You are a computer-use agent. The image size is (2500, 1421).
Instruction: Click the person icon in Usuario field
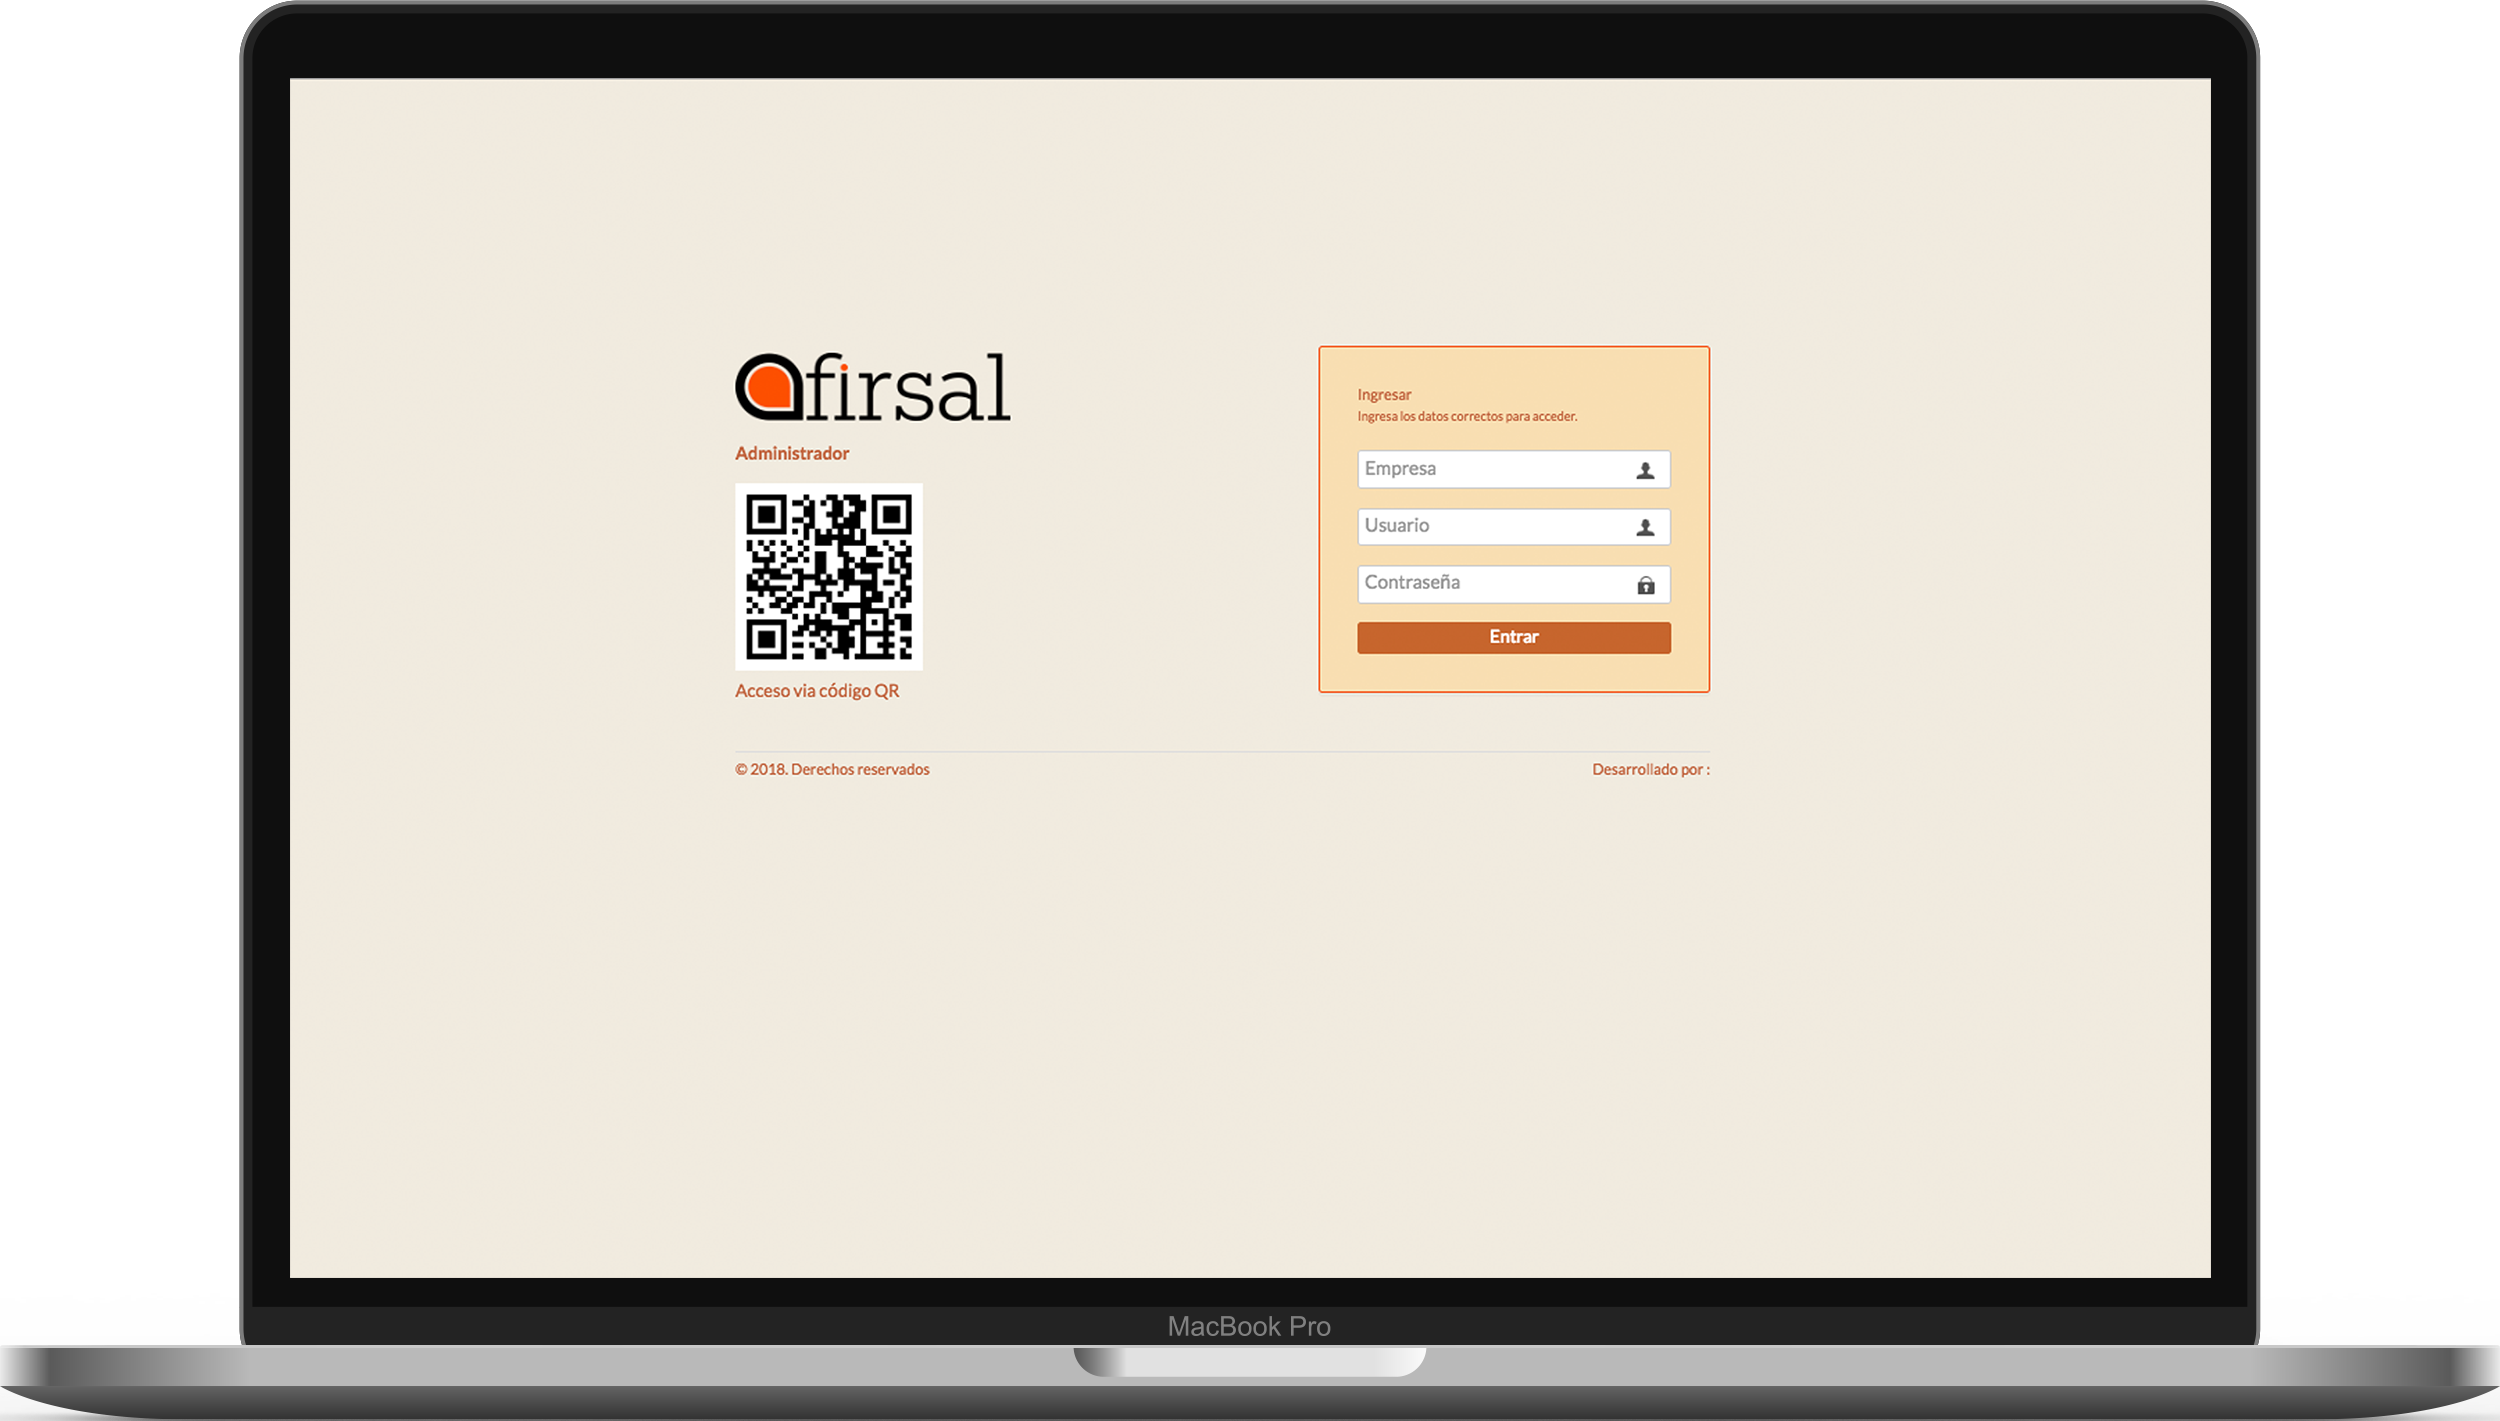click(1645, 527)
